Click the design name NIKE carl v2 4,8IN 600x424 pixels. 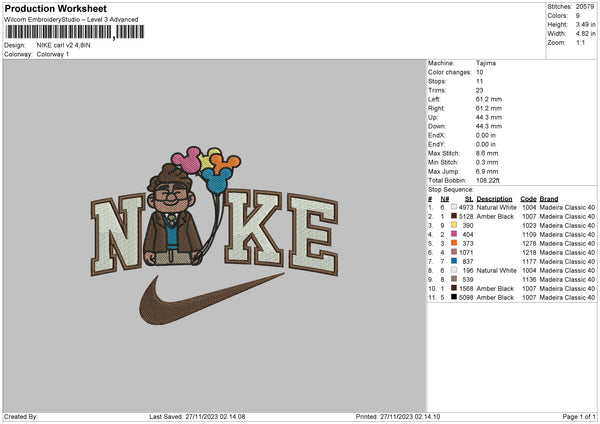pos(64,45)
